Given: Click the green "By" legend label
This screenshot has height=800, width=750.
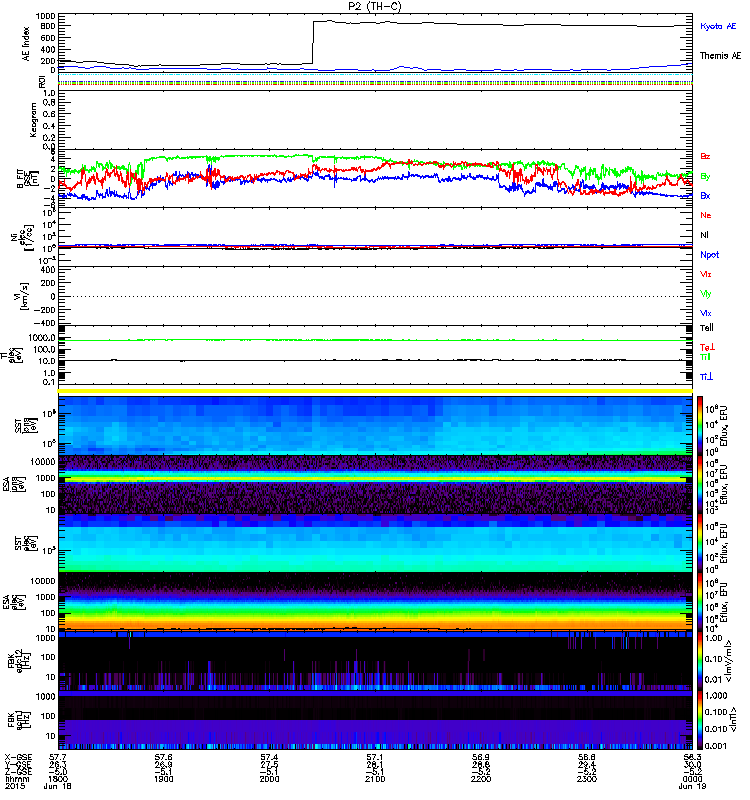Looking at the screenshot, I should pyautogui.click(x=705, y=177).
